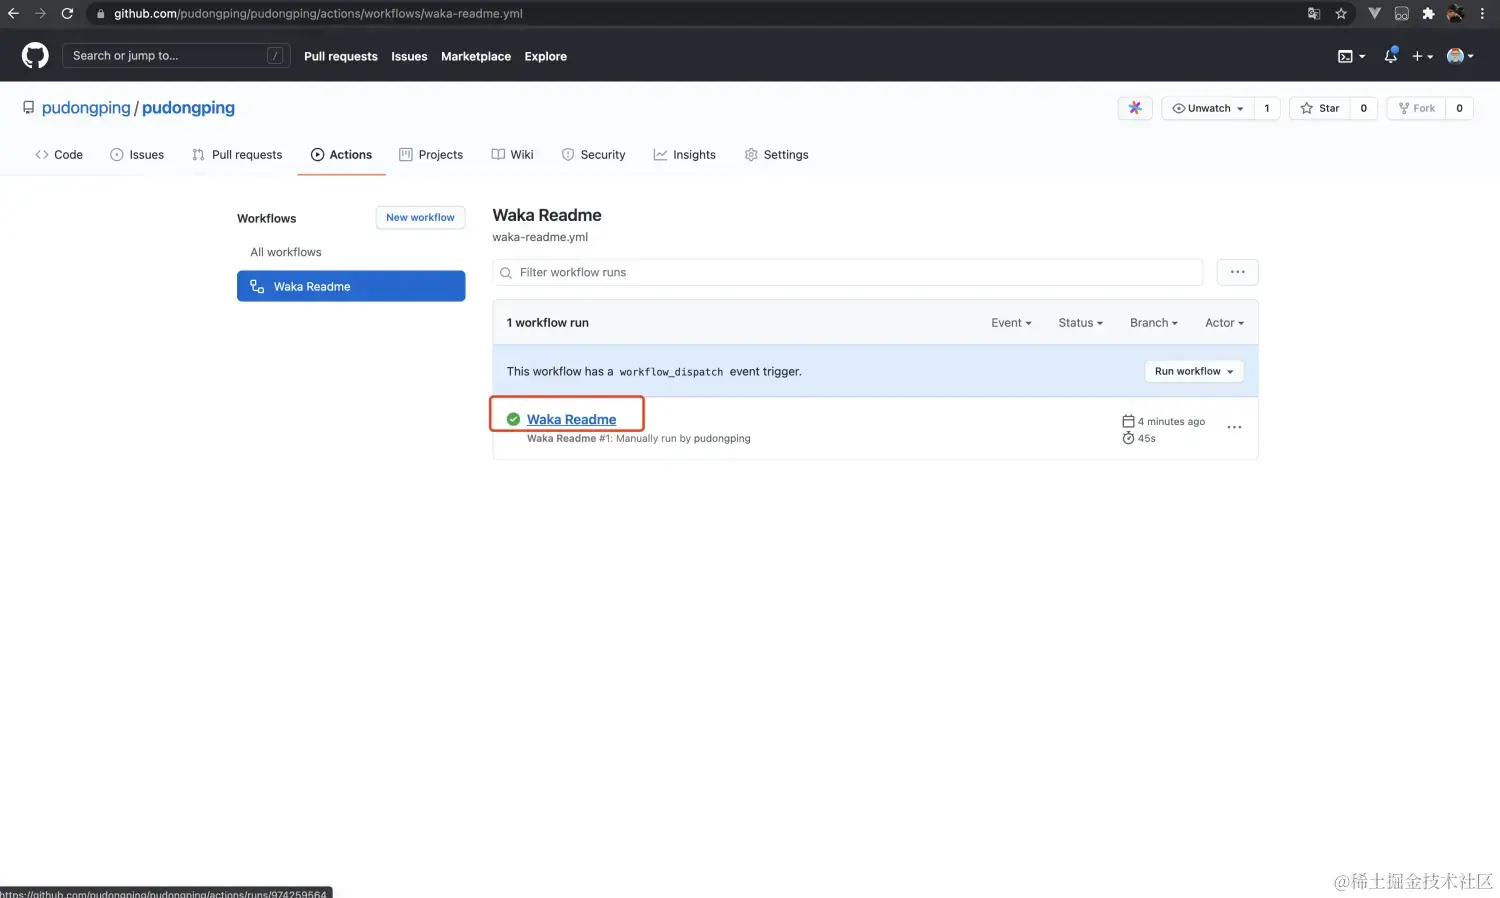Click the fork count 0

tap(1459, 108)
